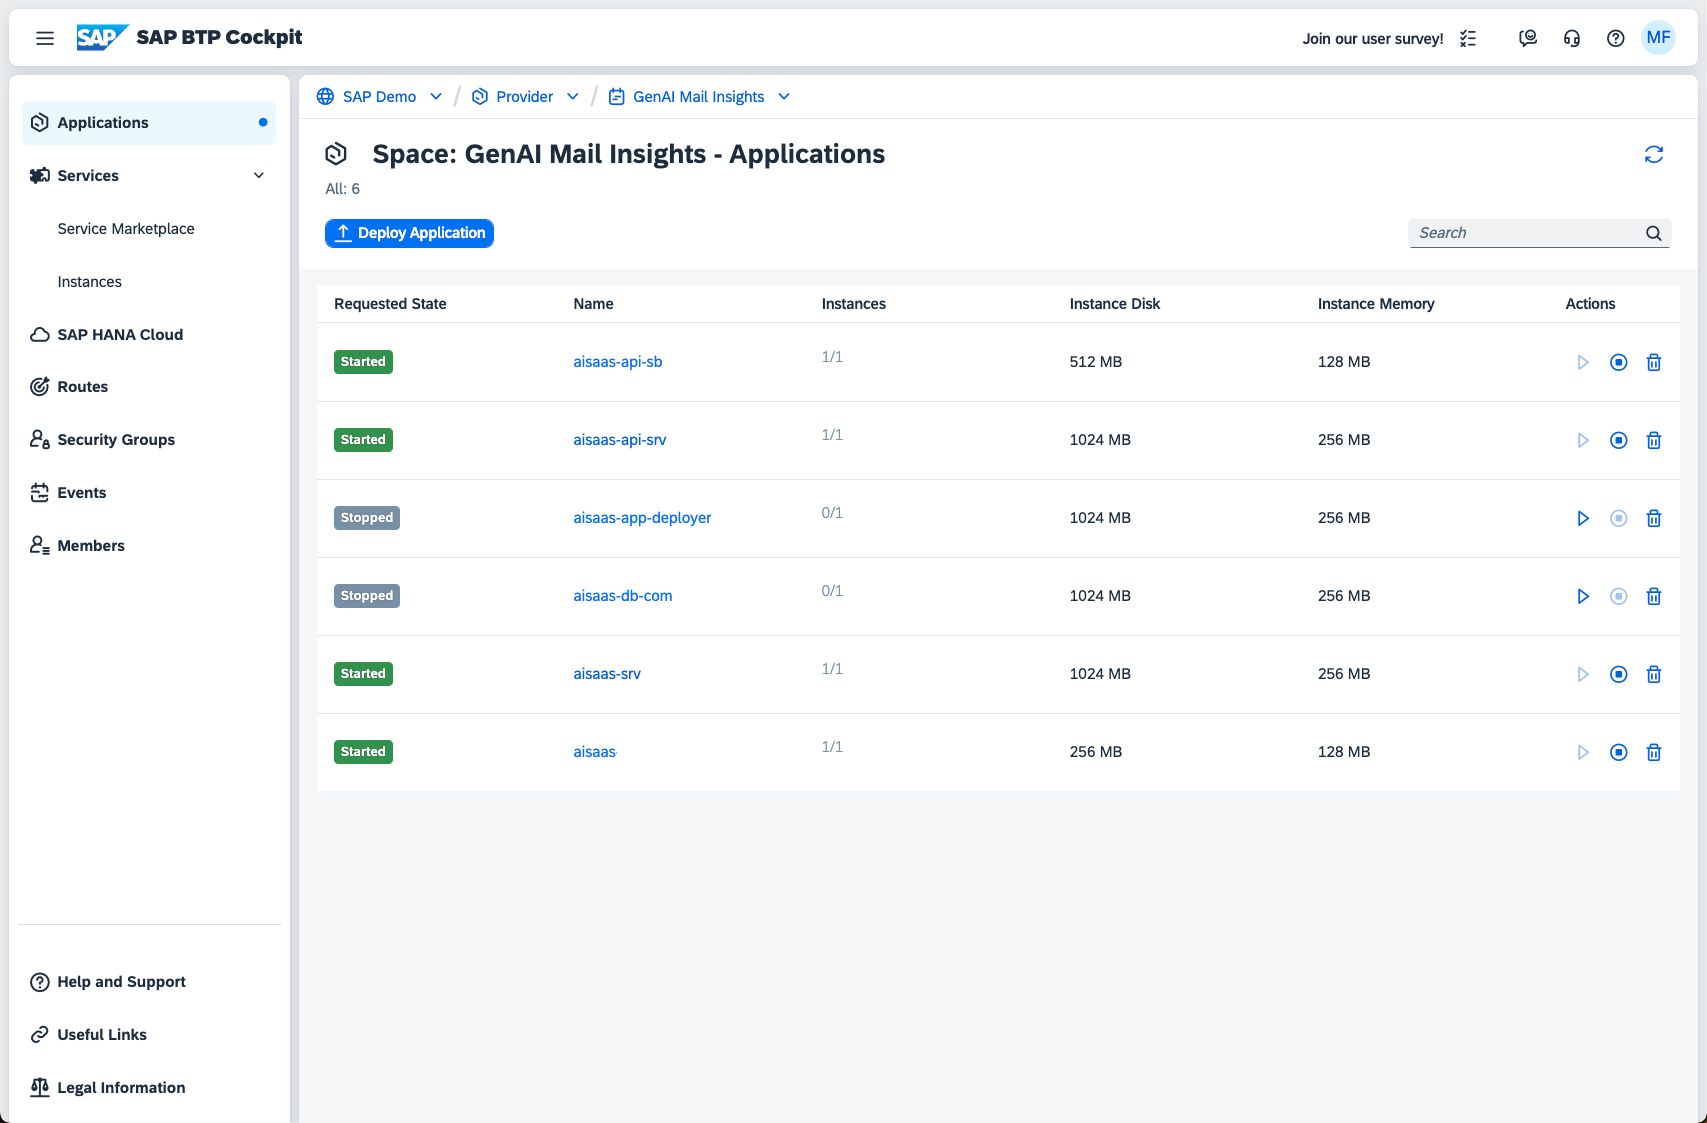
Task: Stop the aisaas-api-sb application
Action: [1619, 362]
